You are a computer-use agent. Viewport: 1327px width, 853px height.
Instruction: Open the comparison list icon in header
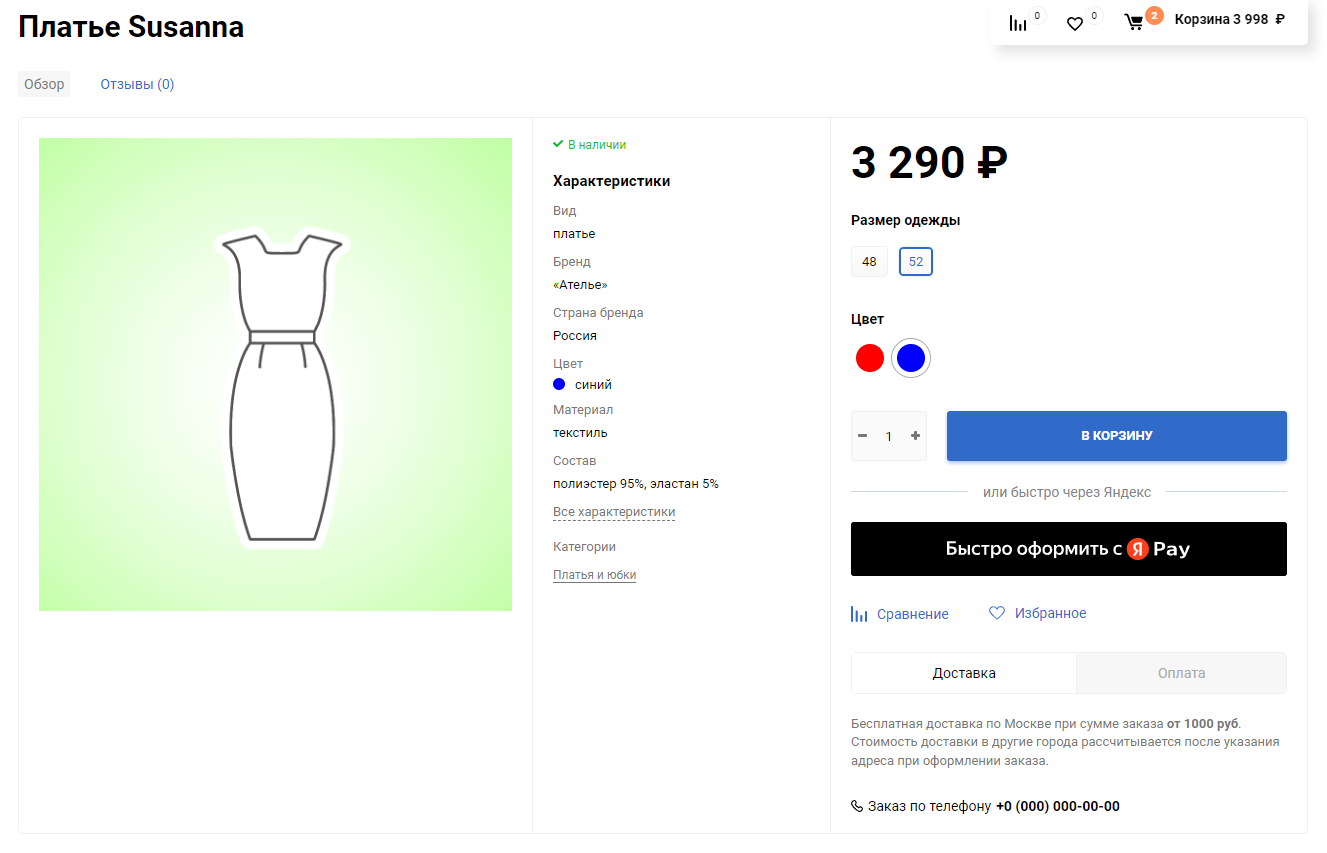click(x=1018, y=23)
